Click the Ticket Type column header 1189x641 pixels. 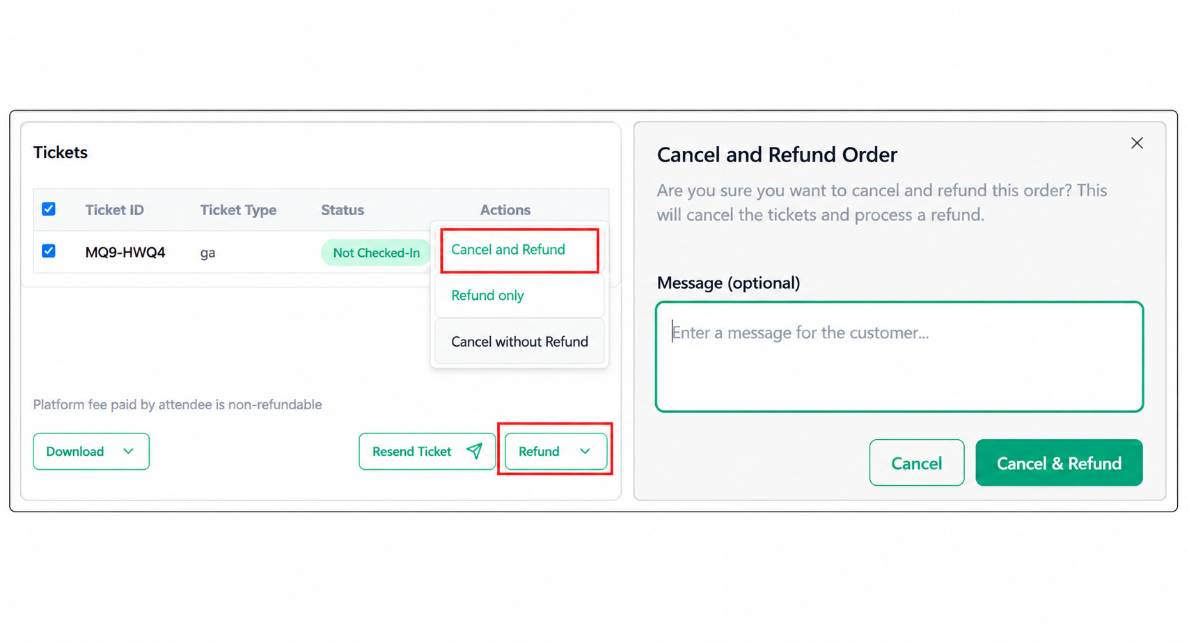coord(238,210)
